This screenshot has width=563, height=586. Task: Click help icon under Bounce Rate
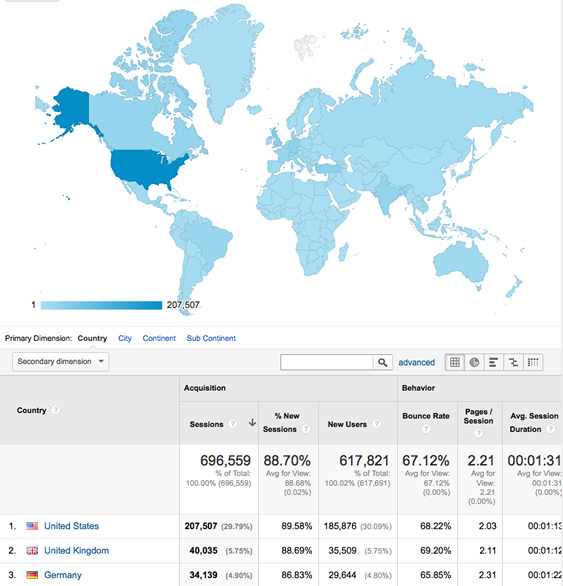[426, 429]
